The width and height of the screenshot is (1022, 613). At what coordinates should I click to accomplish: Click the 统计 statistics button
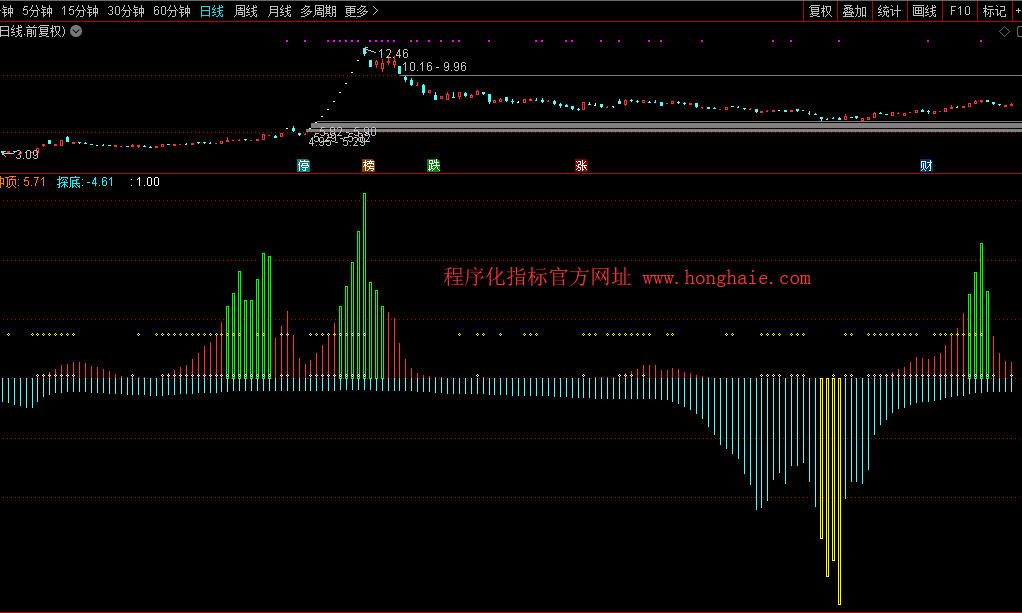889,11
